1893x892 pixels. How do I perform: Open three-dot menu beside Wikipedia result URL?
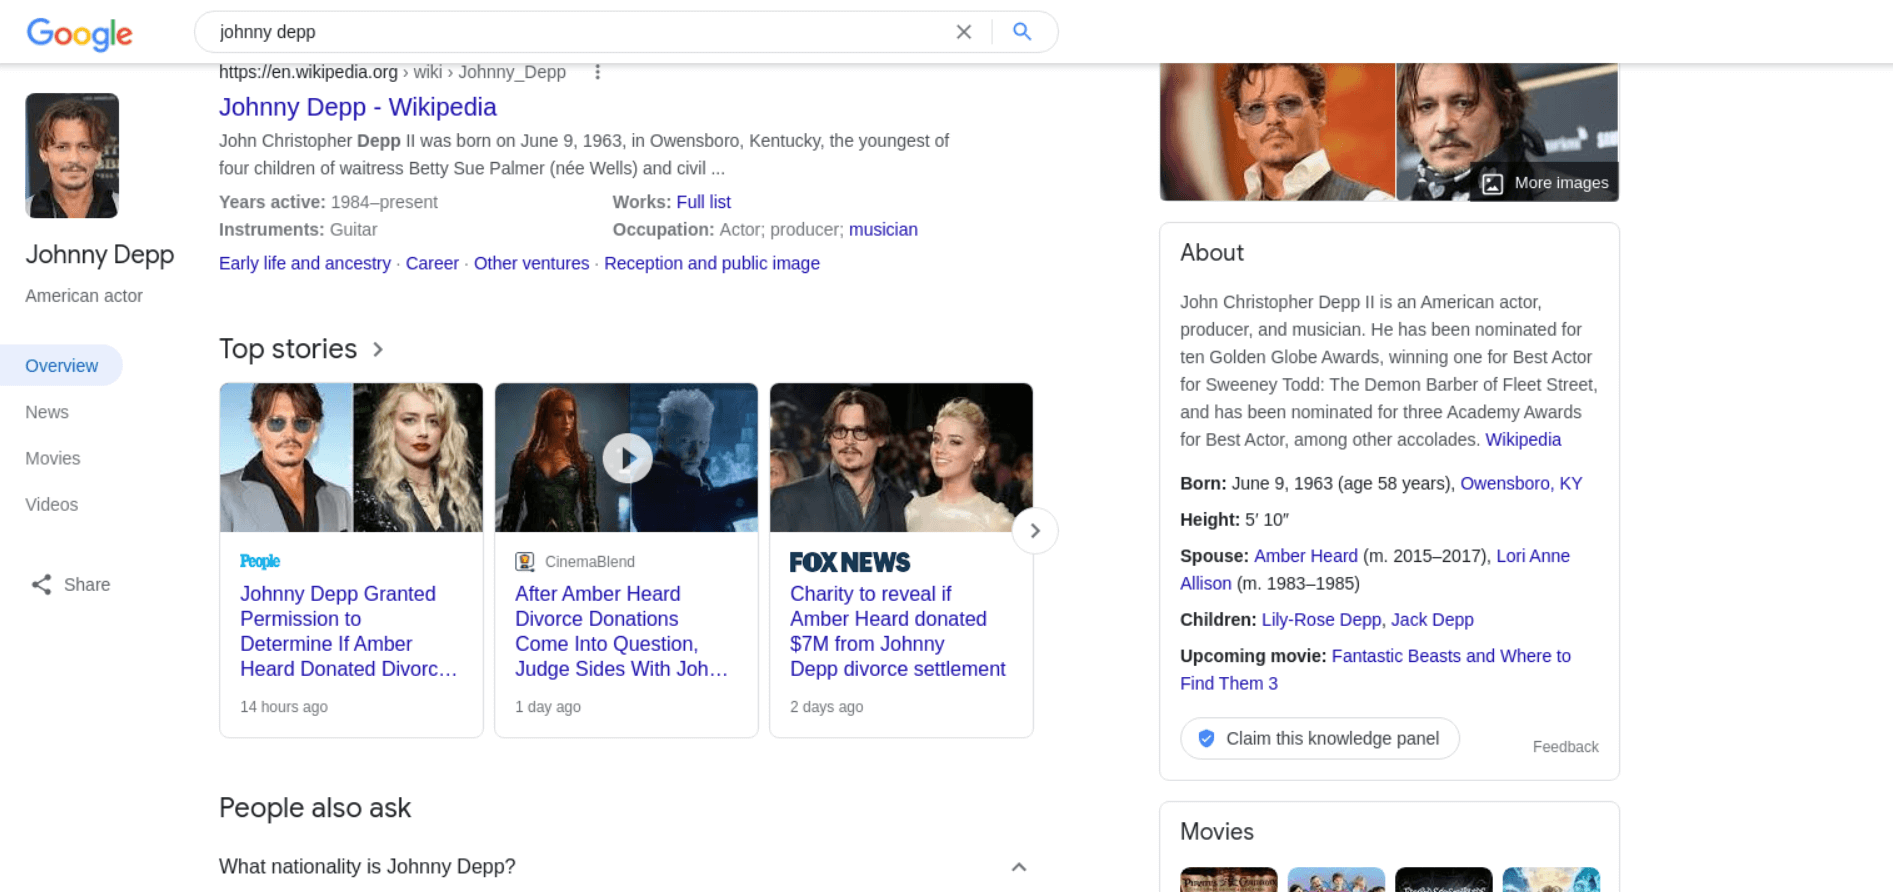pyautogui.click(x=597, y=72)
